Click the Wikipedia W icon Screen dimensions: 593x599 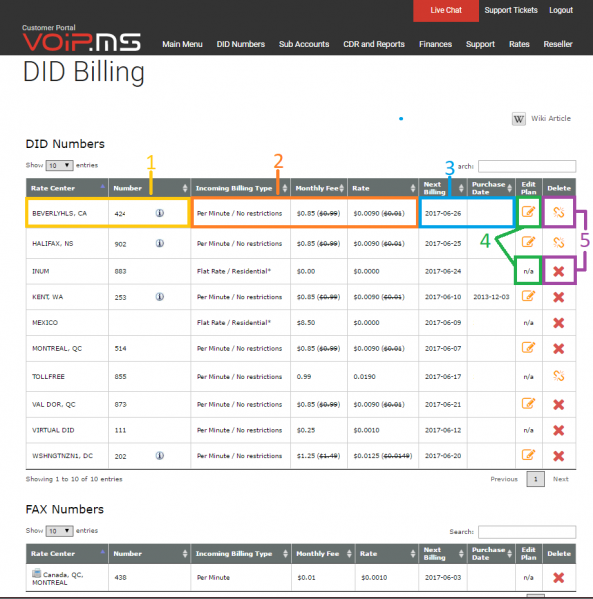(x=518, y=119)
